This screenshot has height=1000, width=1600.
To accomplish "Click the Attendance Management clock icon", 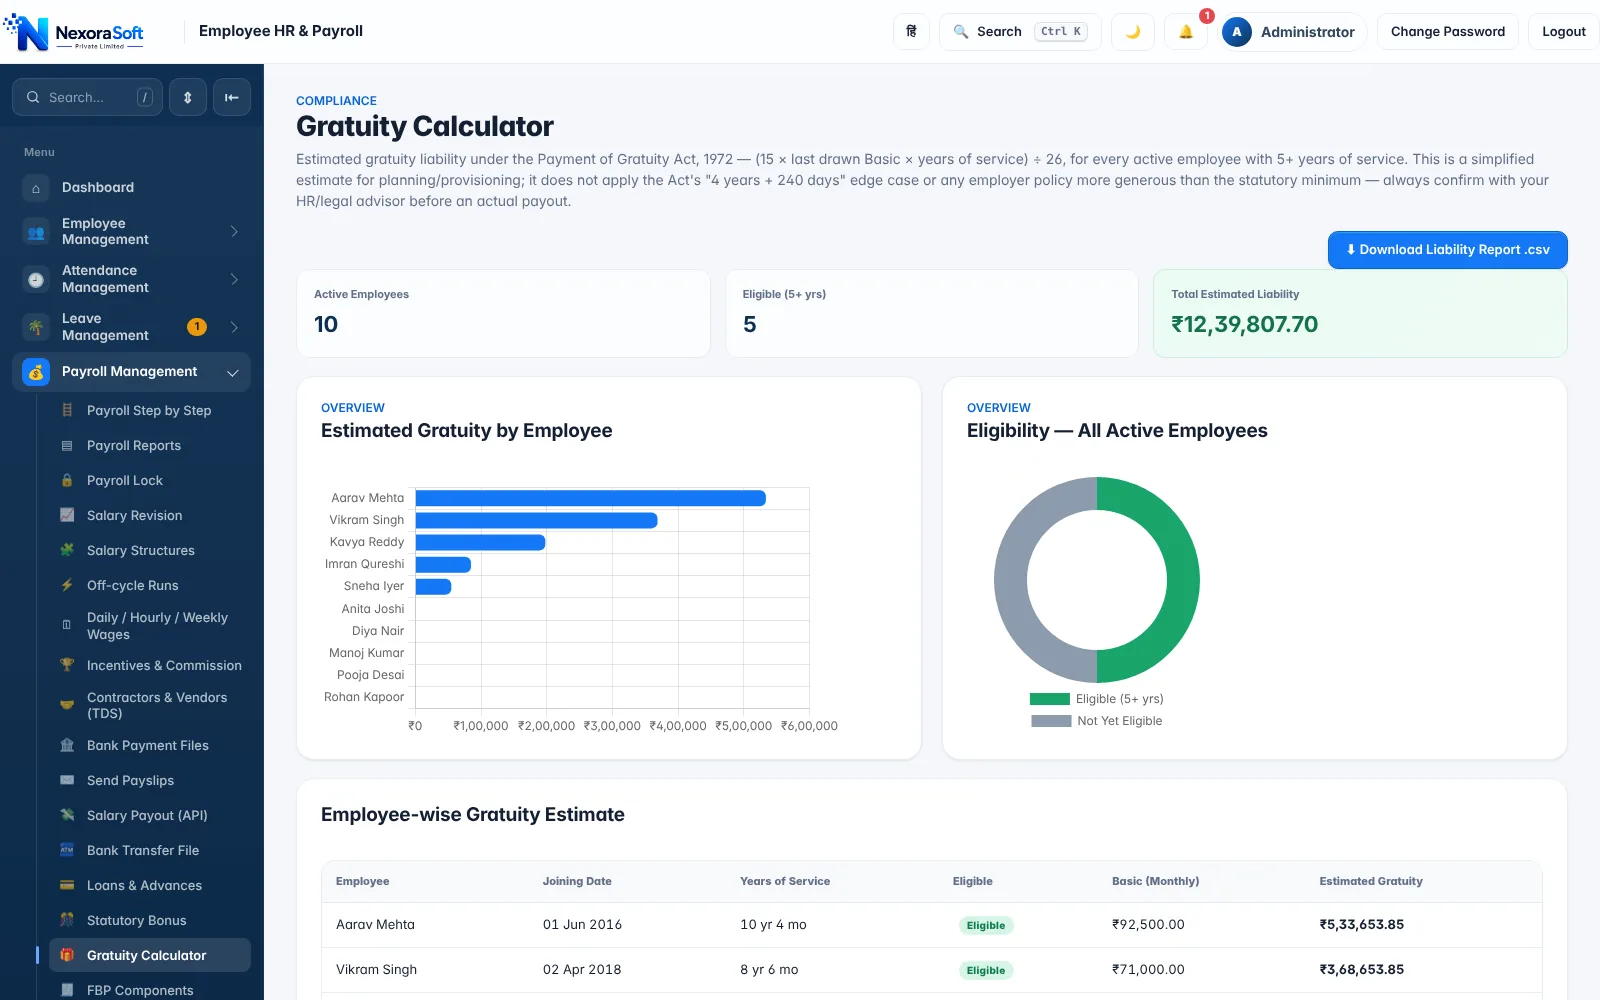I will pyautogui.click(x=36, y=280).
